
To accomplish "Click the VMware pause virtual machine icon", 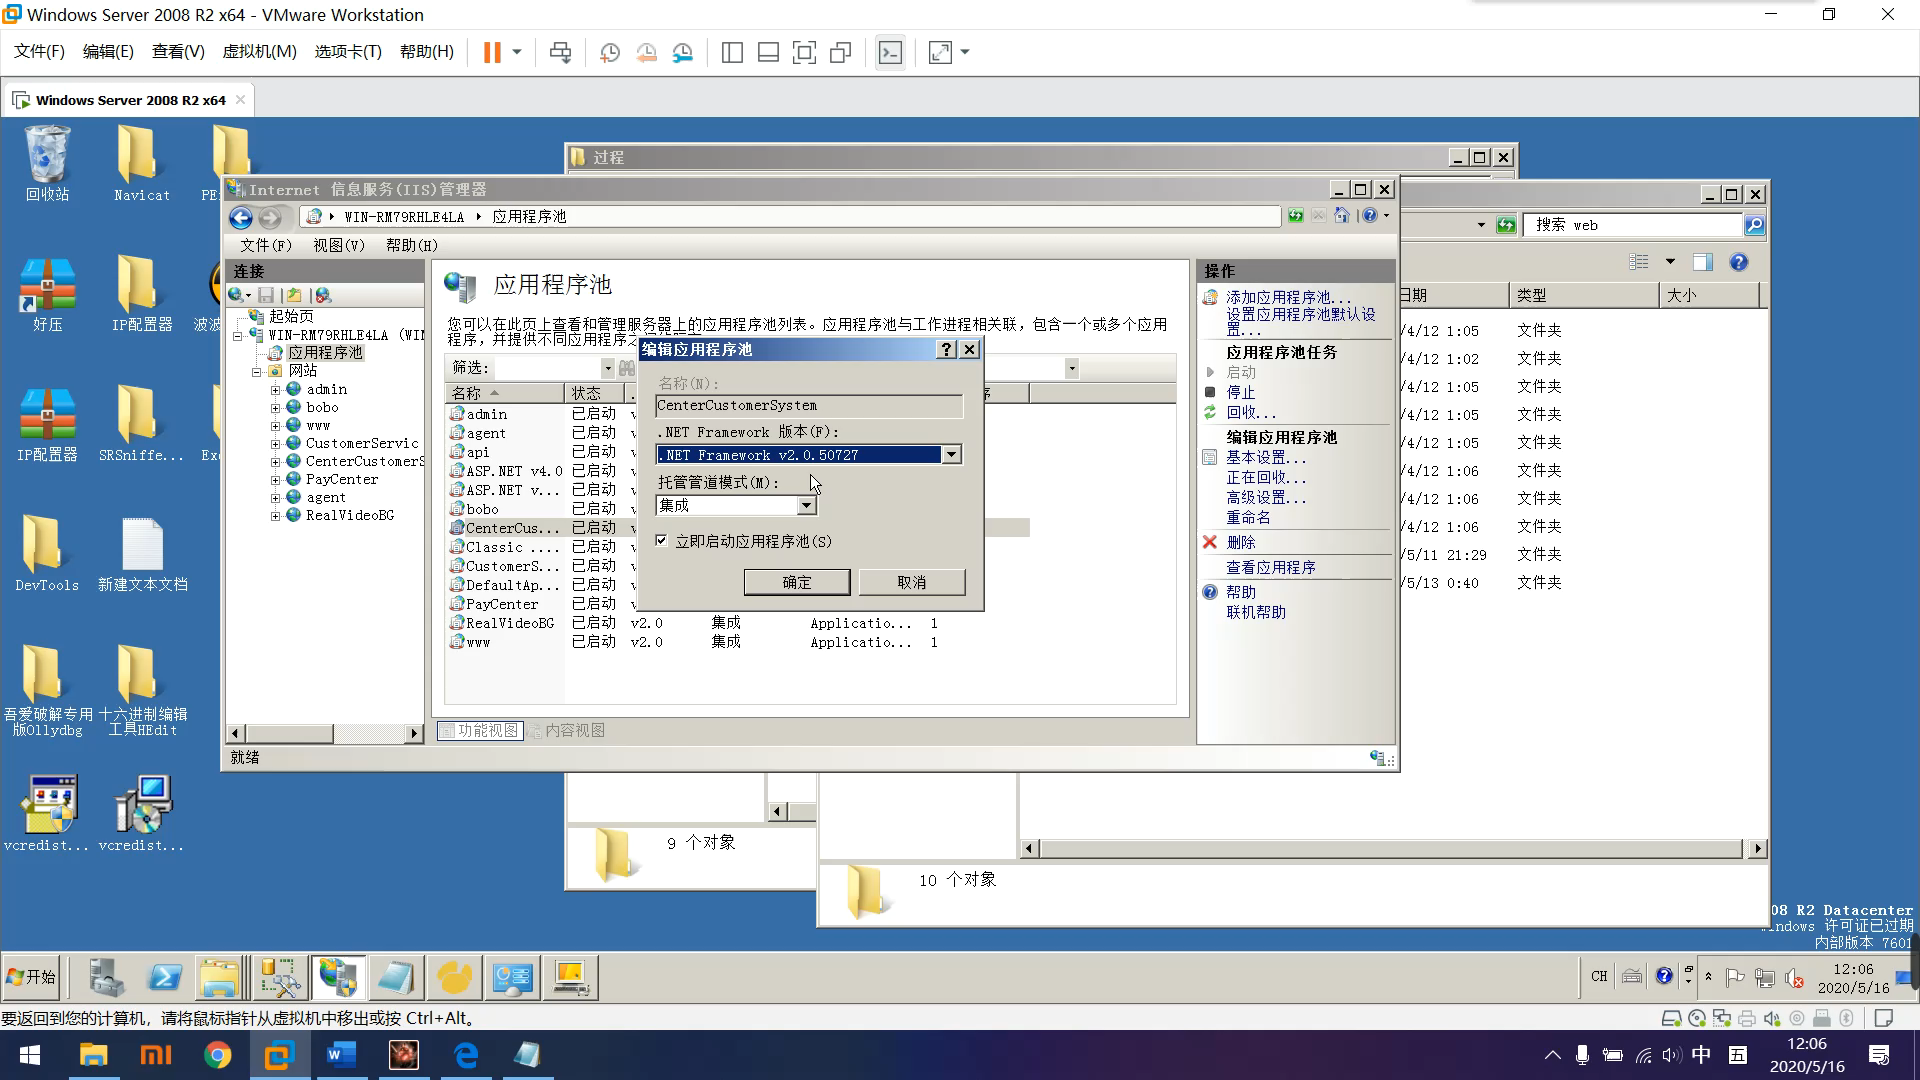I will click(x=492, y=53).
